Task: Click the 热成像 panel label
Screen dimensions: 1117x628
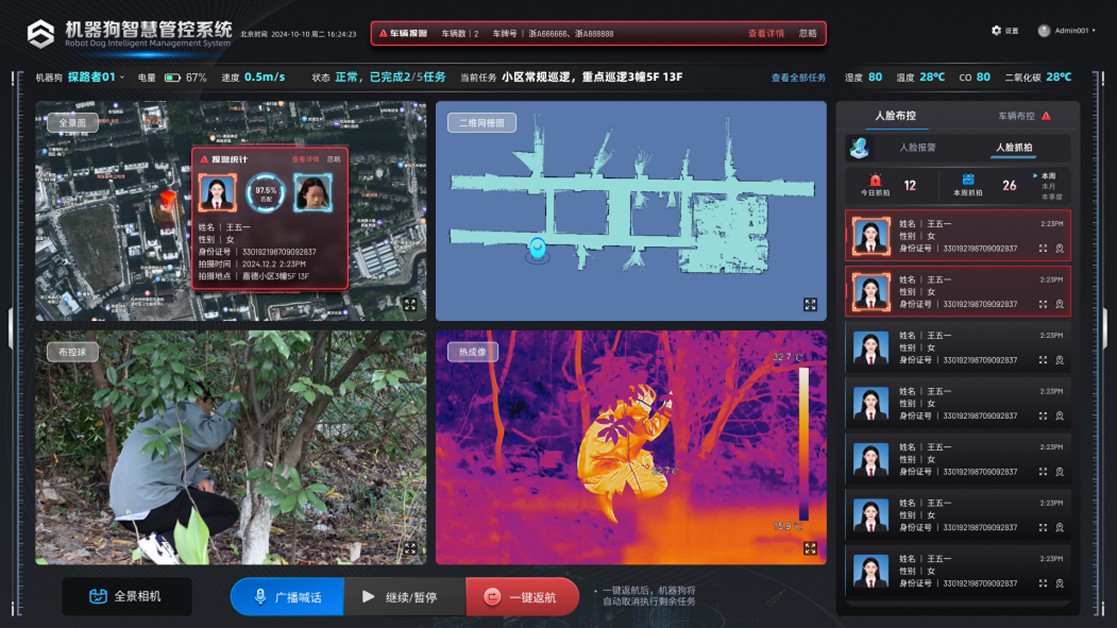Action: pos(473,352)
